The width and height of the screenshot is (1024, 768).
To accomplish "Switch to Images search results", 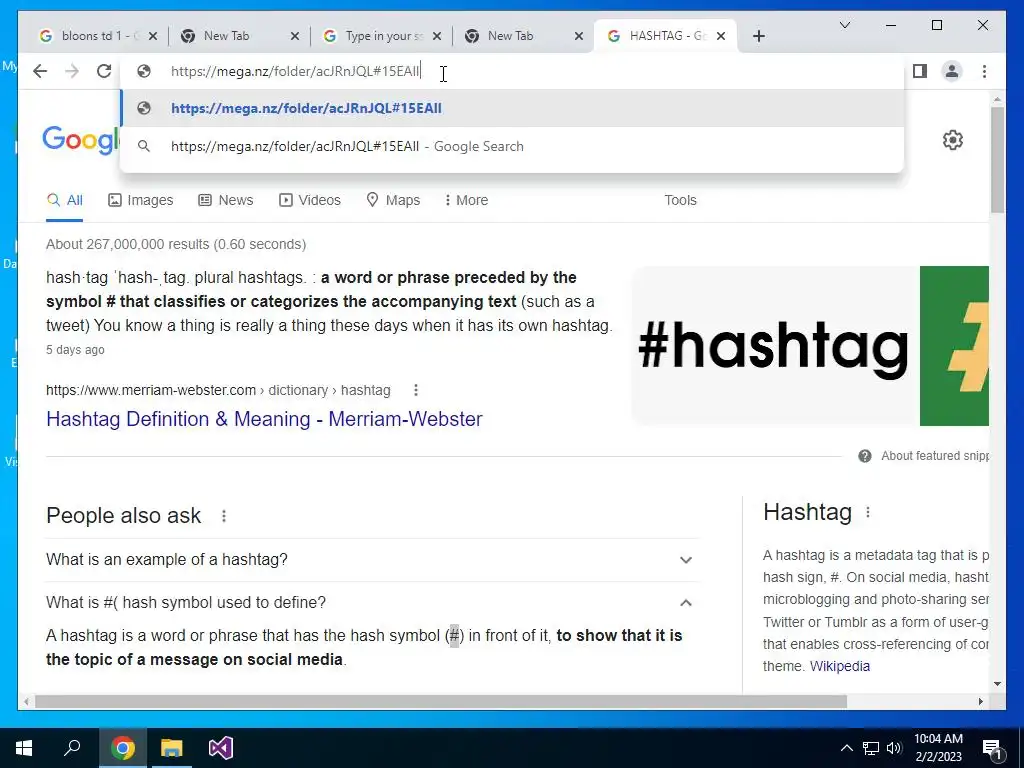I will point(140,200).
